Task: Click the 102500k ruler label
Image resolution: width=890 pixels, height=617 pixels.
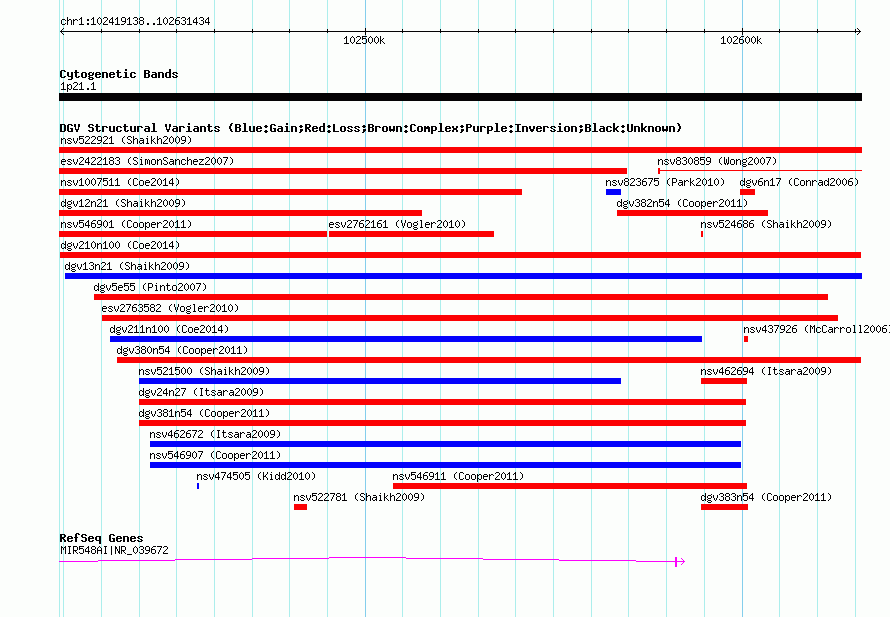Action: tap(364, 40)
